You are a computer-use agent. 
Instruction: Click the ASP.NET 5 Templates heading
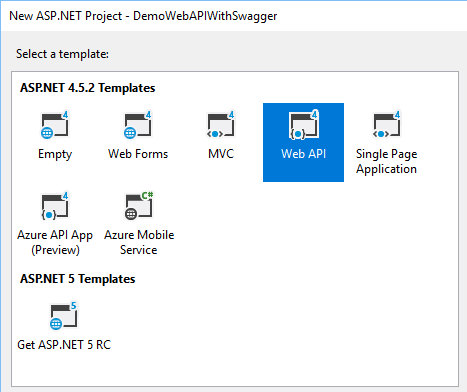coord(78,279)
